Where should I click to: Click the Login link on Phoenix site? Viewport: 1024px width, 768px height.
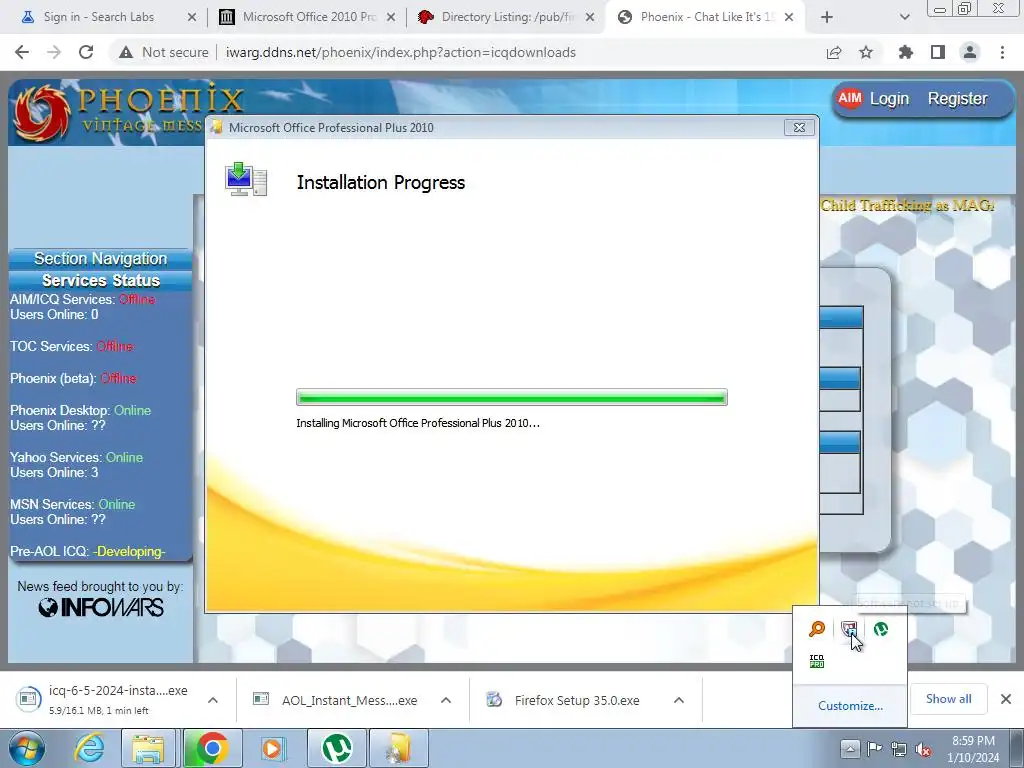coord(889,99)
